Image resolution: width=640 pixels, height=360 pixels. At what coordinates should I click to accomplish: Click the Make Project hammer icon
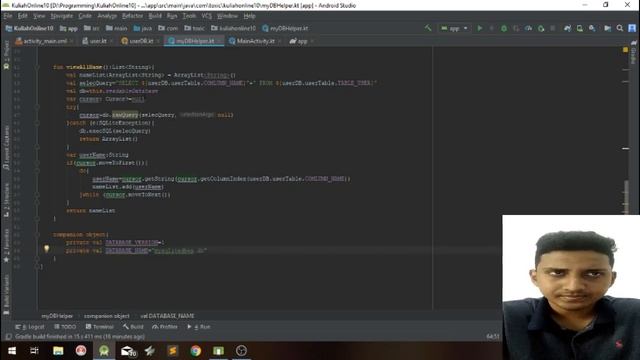tap(428, 28)
